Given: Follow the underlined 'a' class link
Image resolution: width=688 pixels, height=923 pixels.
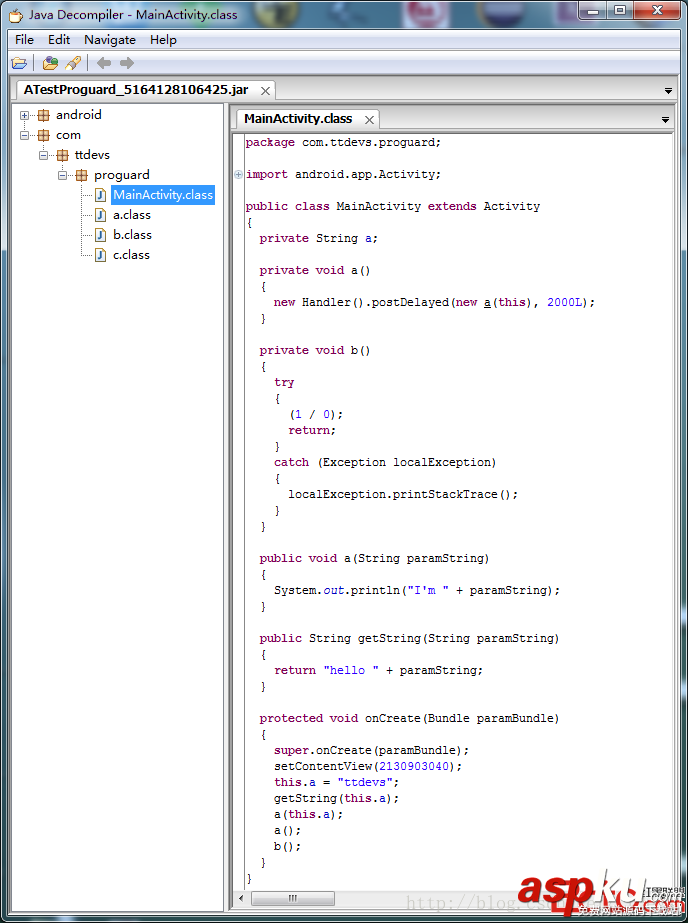Looking at the screenshot, I should [x=488, y=302].
